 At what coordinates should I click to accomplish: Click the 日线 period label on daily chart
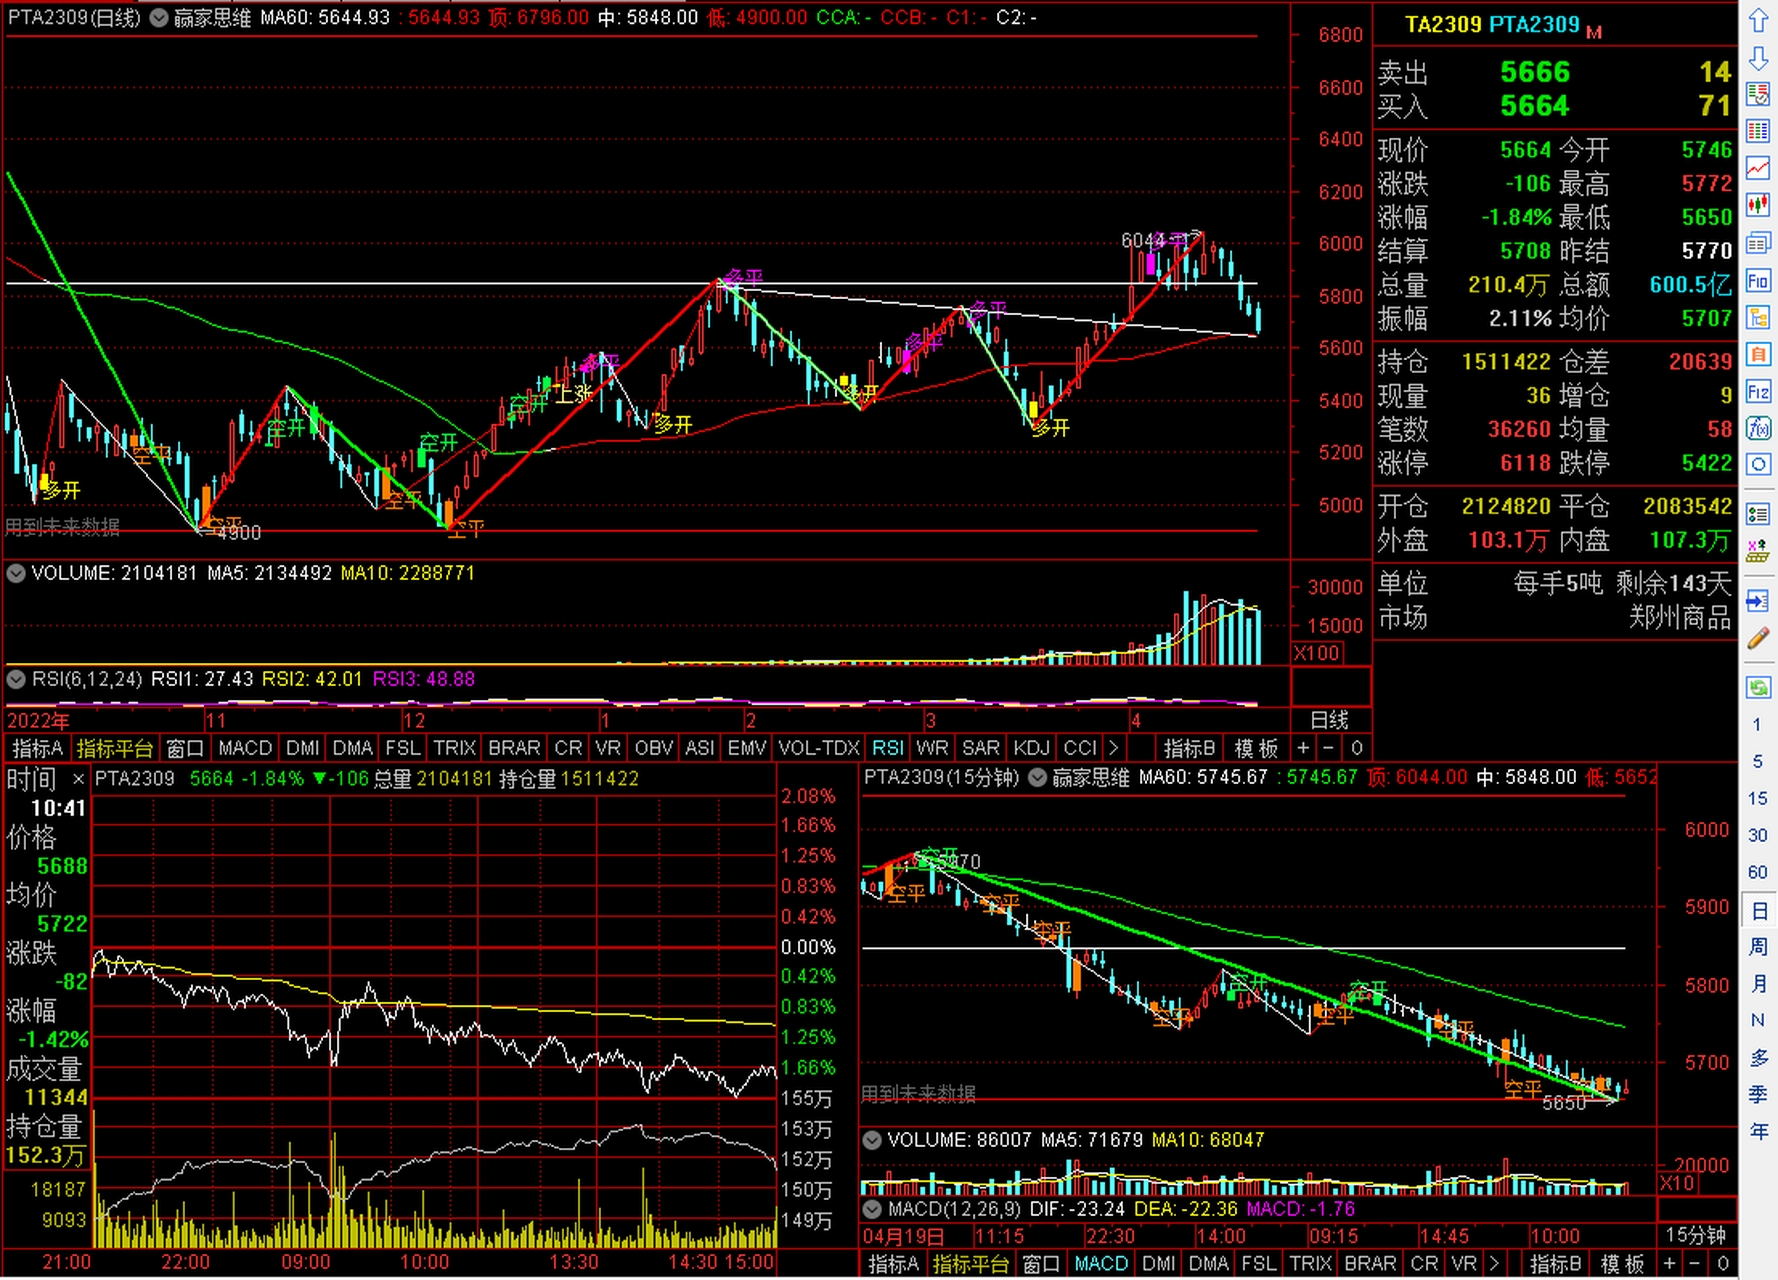1329,720
